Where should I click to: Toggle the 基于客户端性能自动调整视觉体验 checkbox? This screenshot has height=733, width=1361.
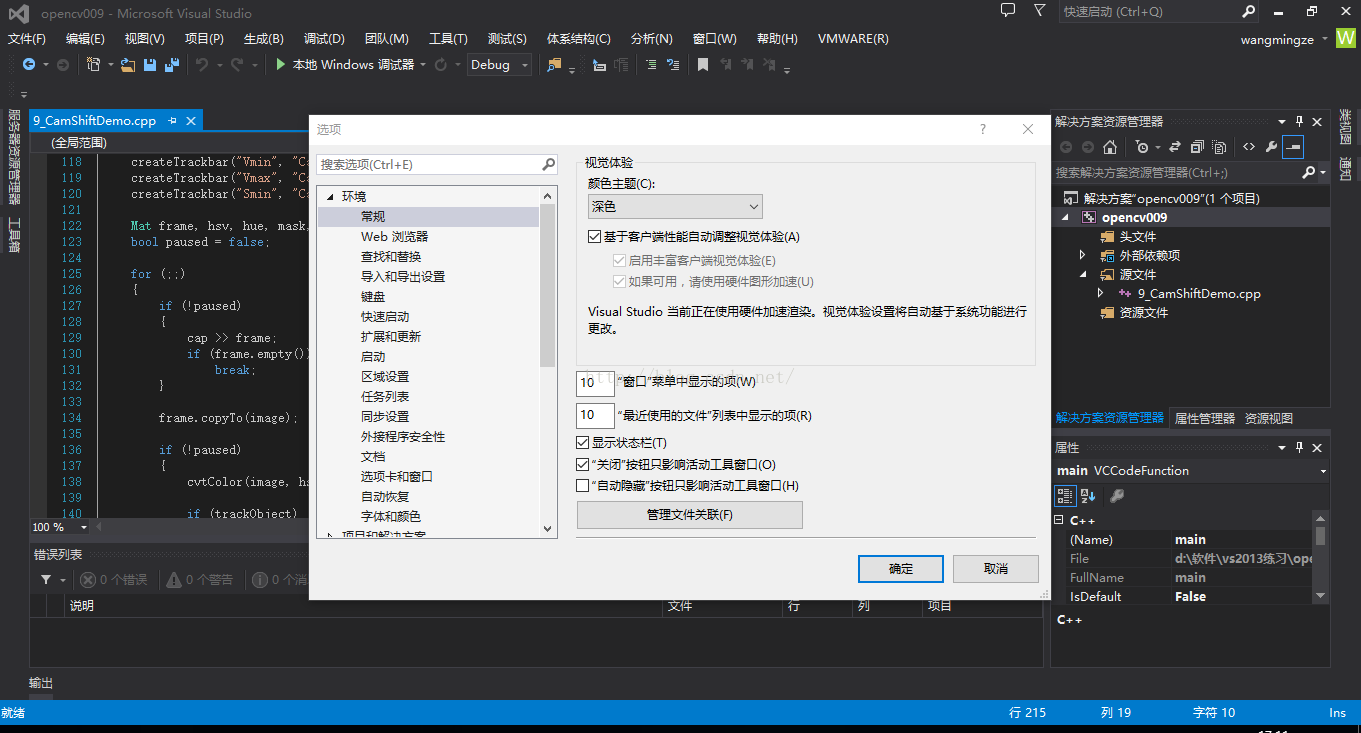click(595, 237)
